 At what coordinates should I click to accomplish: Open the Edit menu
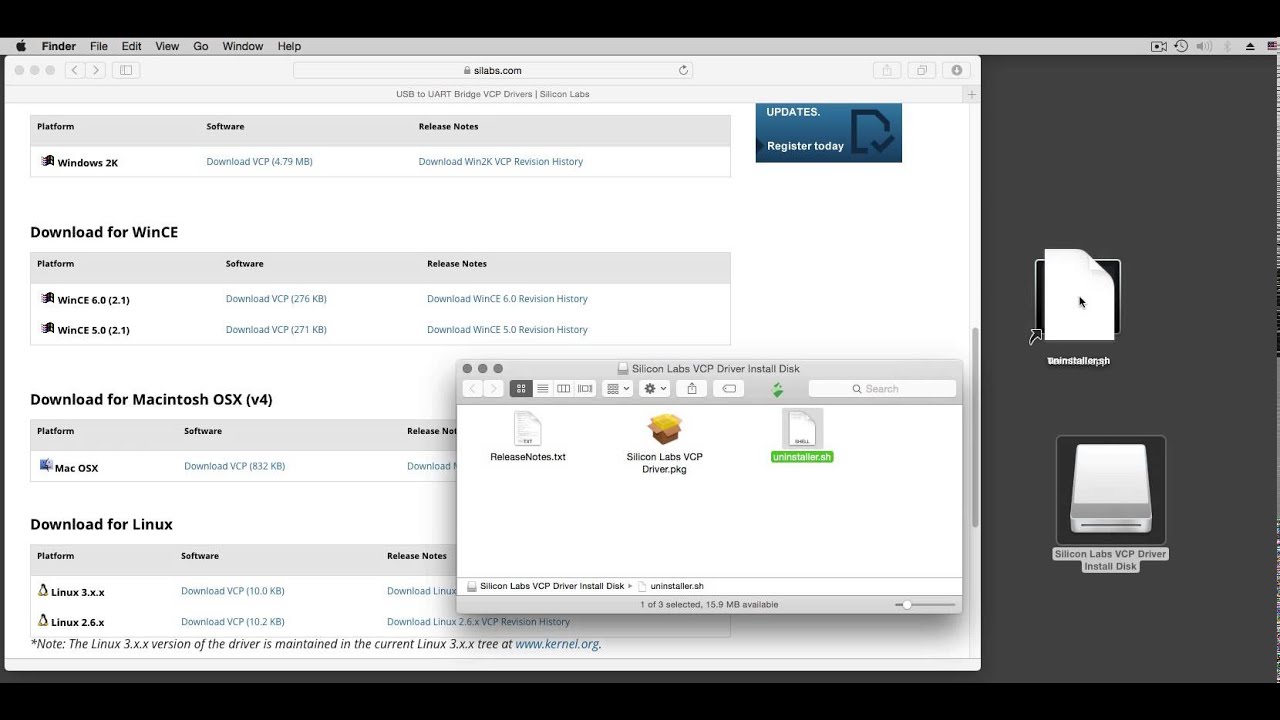coord(132,46)
